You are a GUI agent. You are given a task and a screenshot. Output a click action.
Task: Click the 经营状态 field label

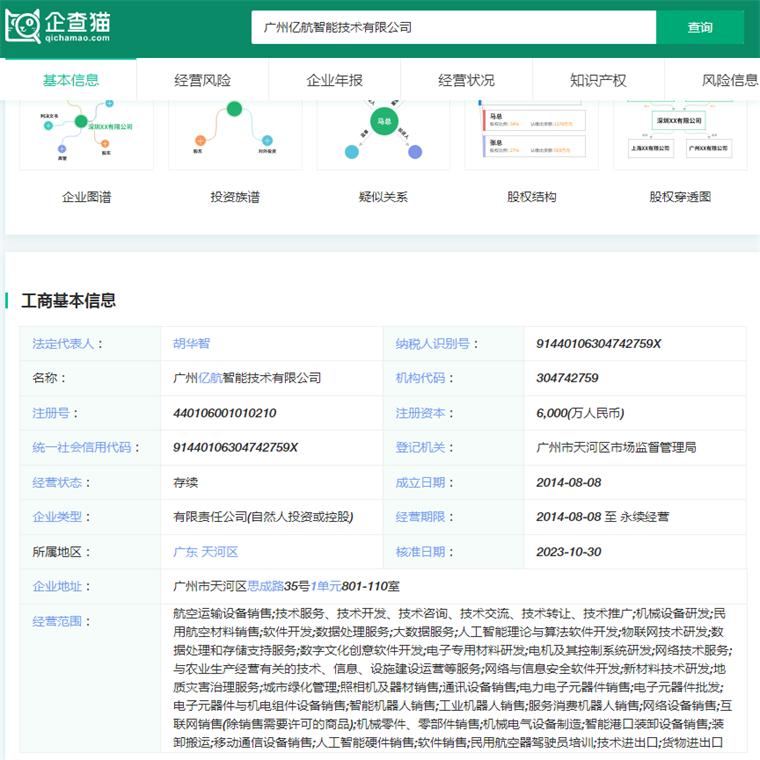(x=57, y=482)
